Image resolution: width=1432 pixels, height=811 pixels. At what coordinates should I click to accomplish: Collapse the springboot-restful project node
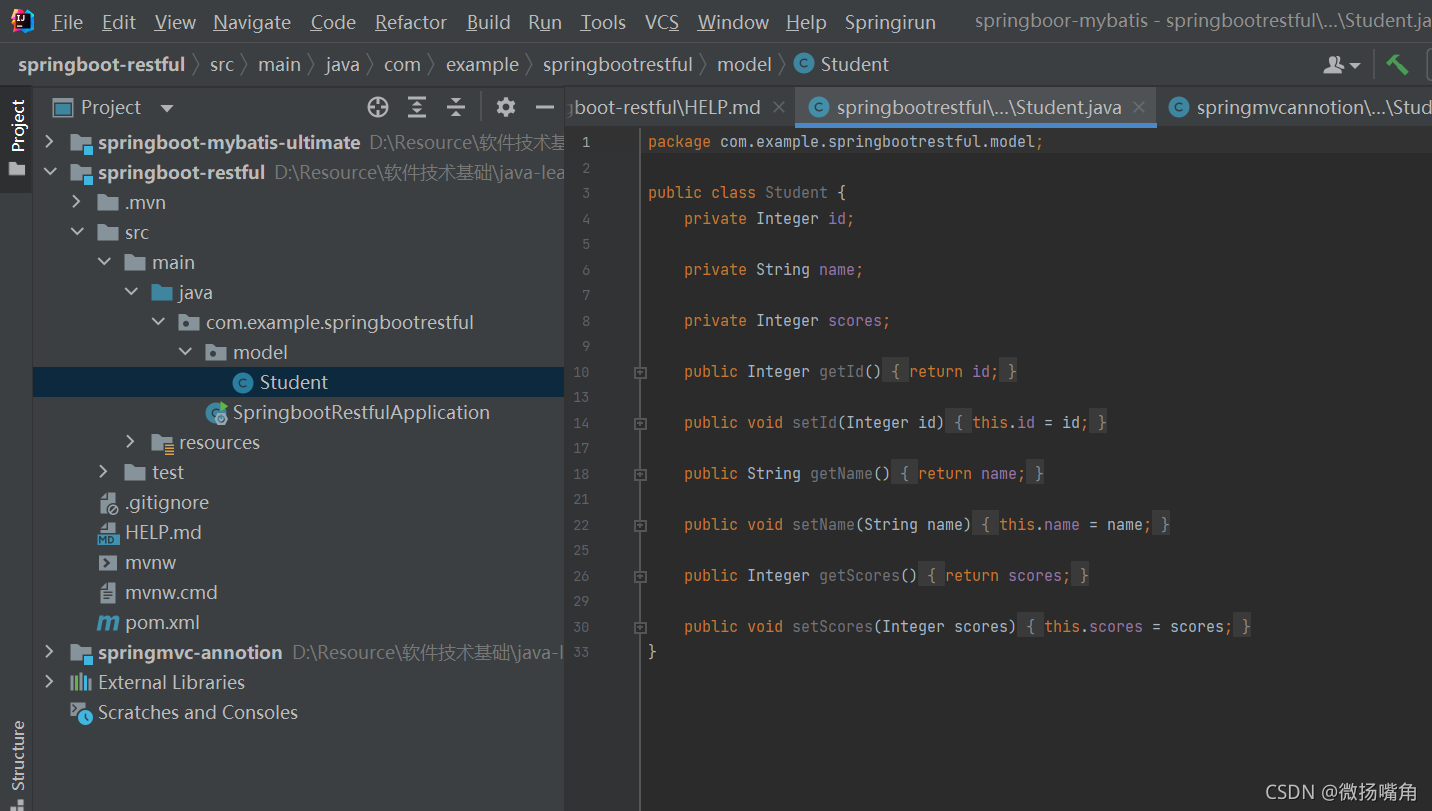[49, 172]
